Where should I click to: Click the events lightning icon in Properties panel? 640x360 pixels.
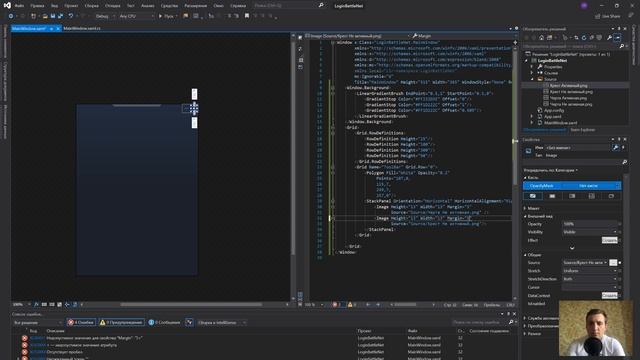coord(623,147)
